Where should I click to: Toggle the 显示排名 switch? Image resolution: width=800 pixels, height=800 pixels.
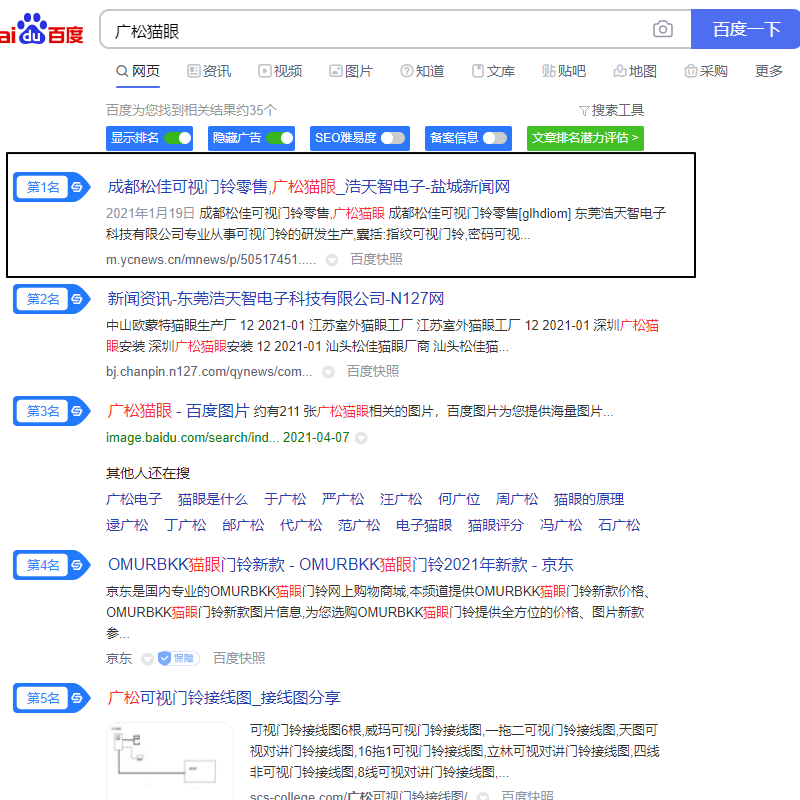[x=178, y=138]
